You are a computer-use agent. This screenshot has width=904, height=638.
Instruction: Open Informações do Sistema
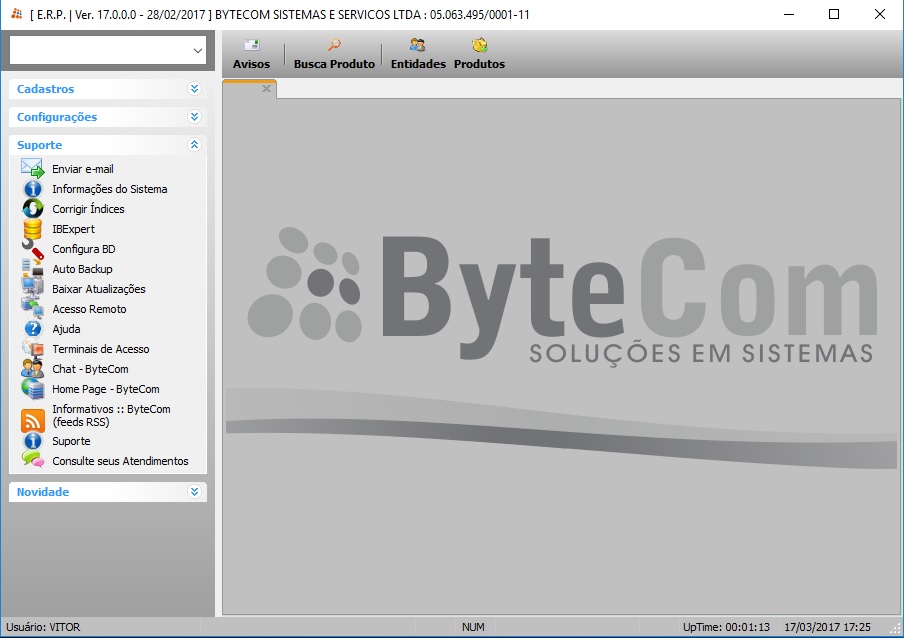[x=109, y=189]
